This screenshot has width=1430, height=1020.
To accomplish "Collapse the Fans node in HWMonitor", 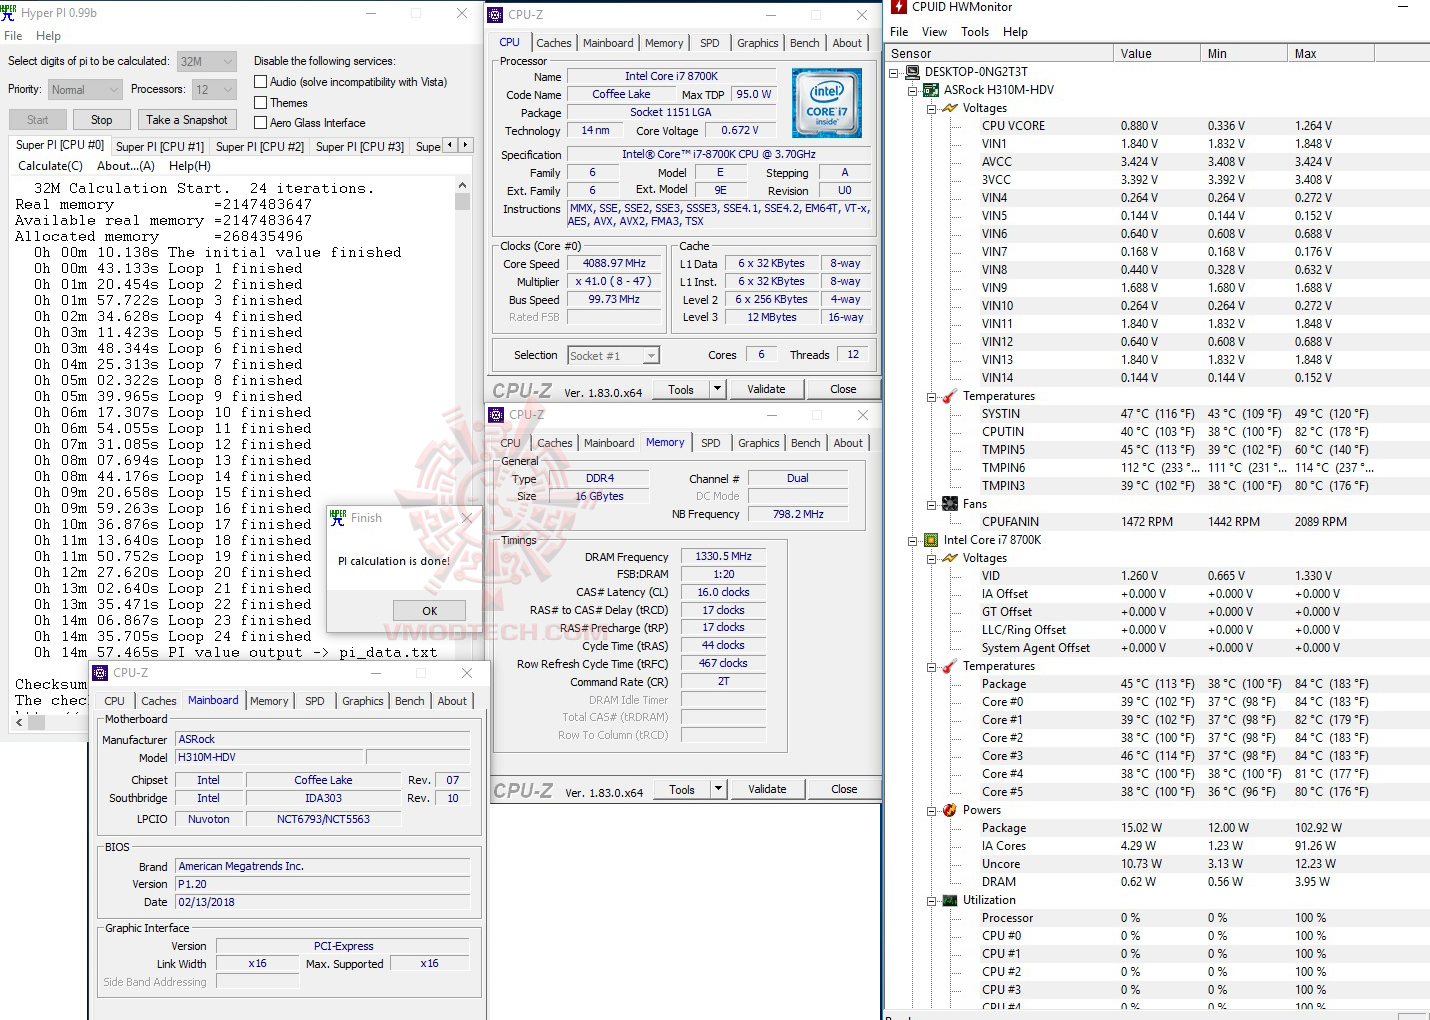I will 931,504.
